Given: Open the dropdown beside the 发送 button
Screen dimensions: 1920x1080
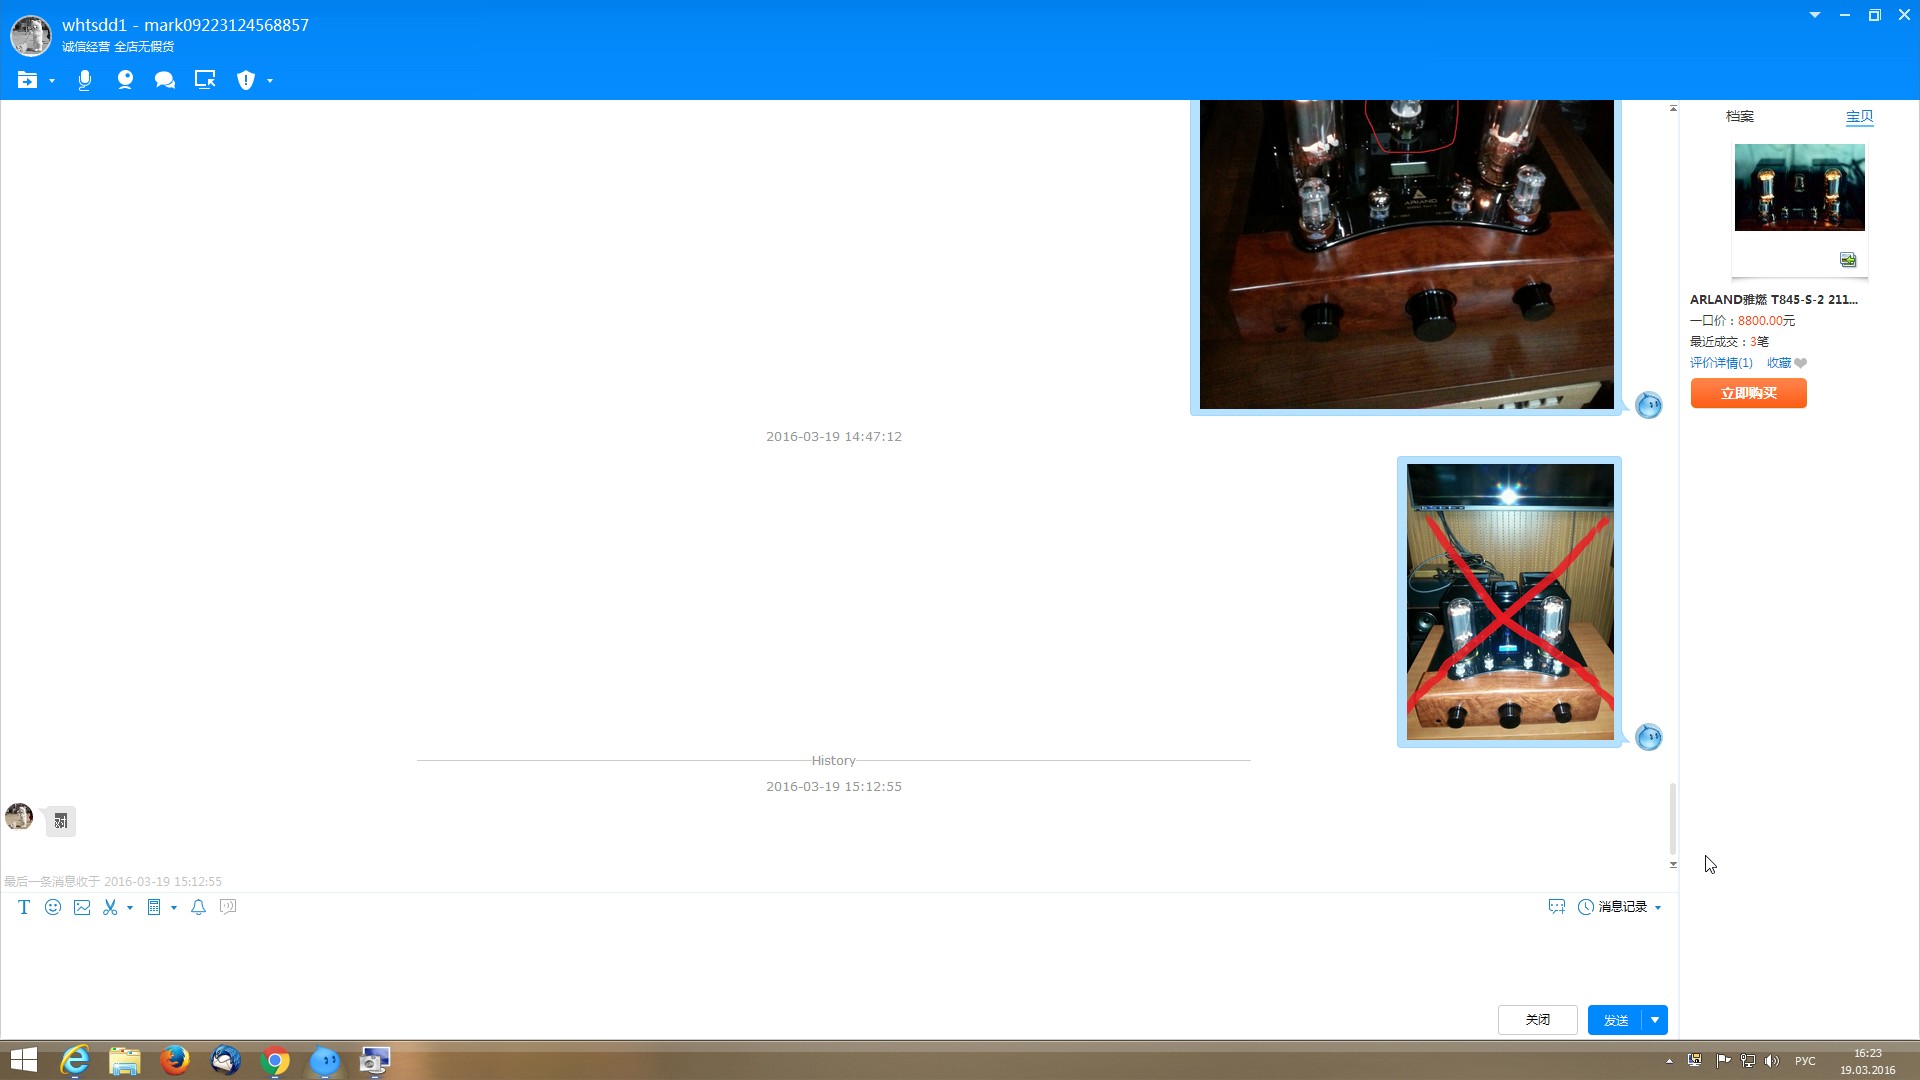Looking at the screenshot, I should coord(1655,1020).
